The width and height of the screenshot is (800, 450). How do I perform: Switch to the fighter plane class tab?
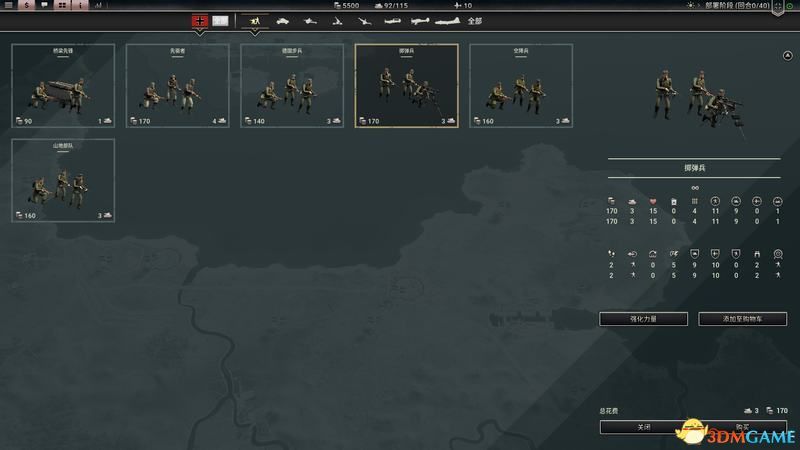pos(392,21)
